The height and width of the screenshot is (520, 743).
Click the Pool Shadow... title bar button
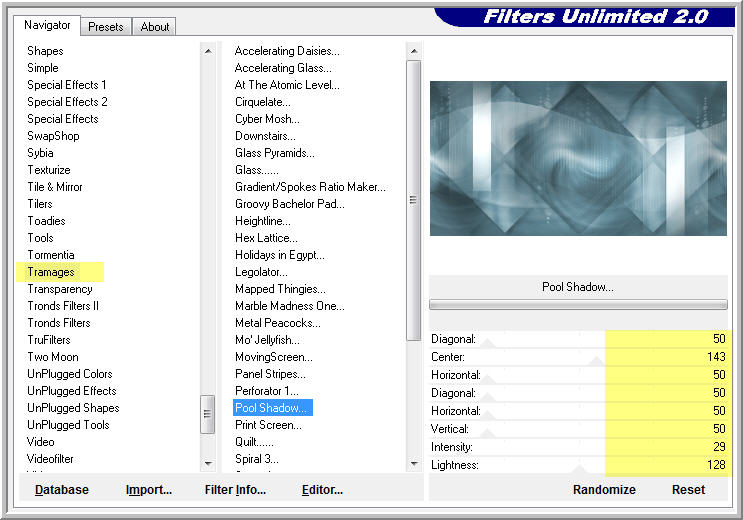tap(578, 287)
